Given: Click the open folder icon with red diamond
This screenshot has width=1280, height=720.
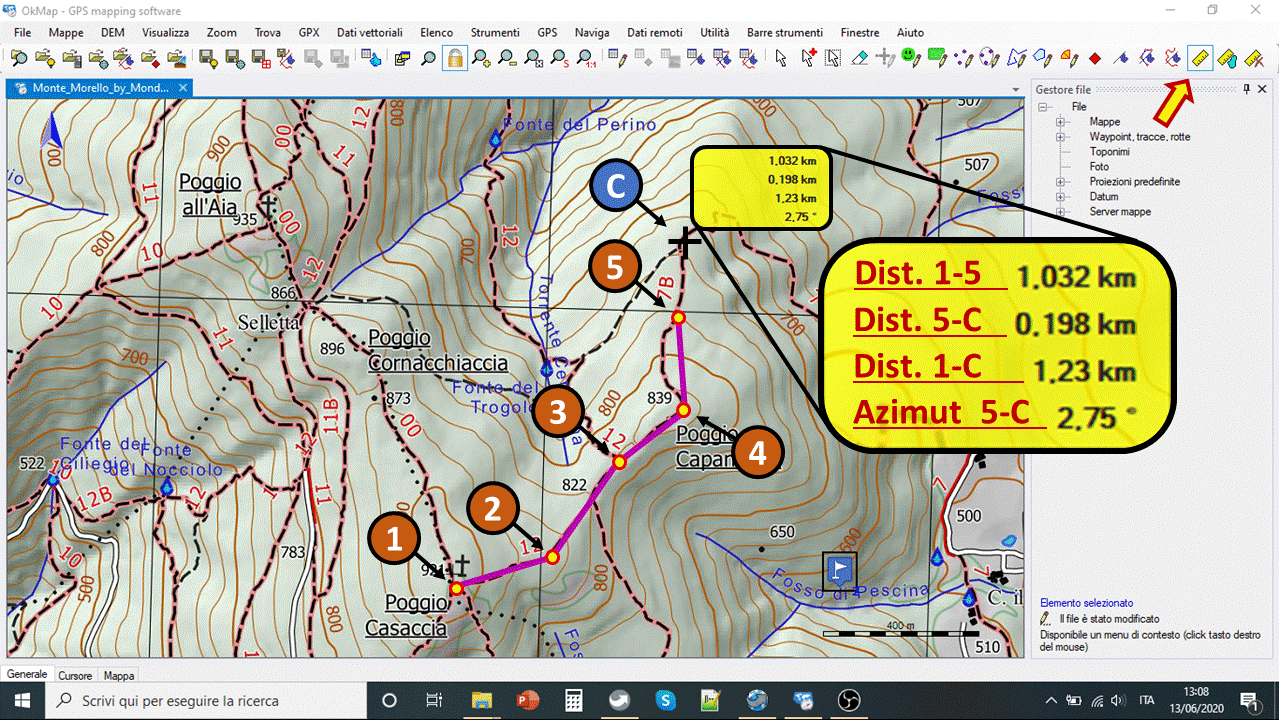Looking at the screenshot, I should click(x=149, y=58).
